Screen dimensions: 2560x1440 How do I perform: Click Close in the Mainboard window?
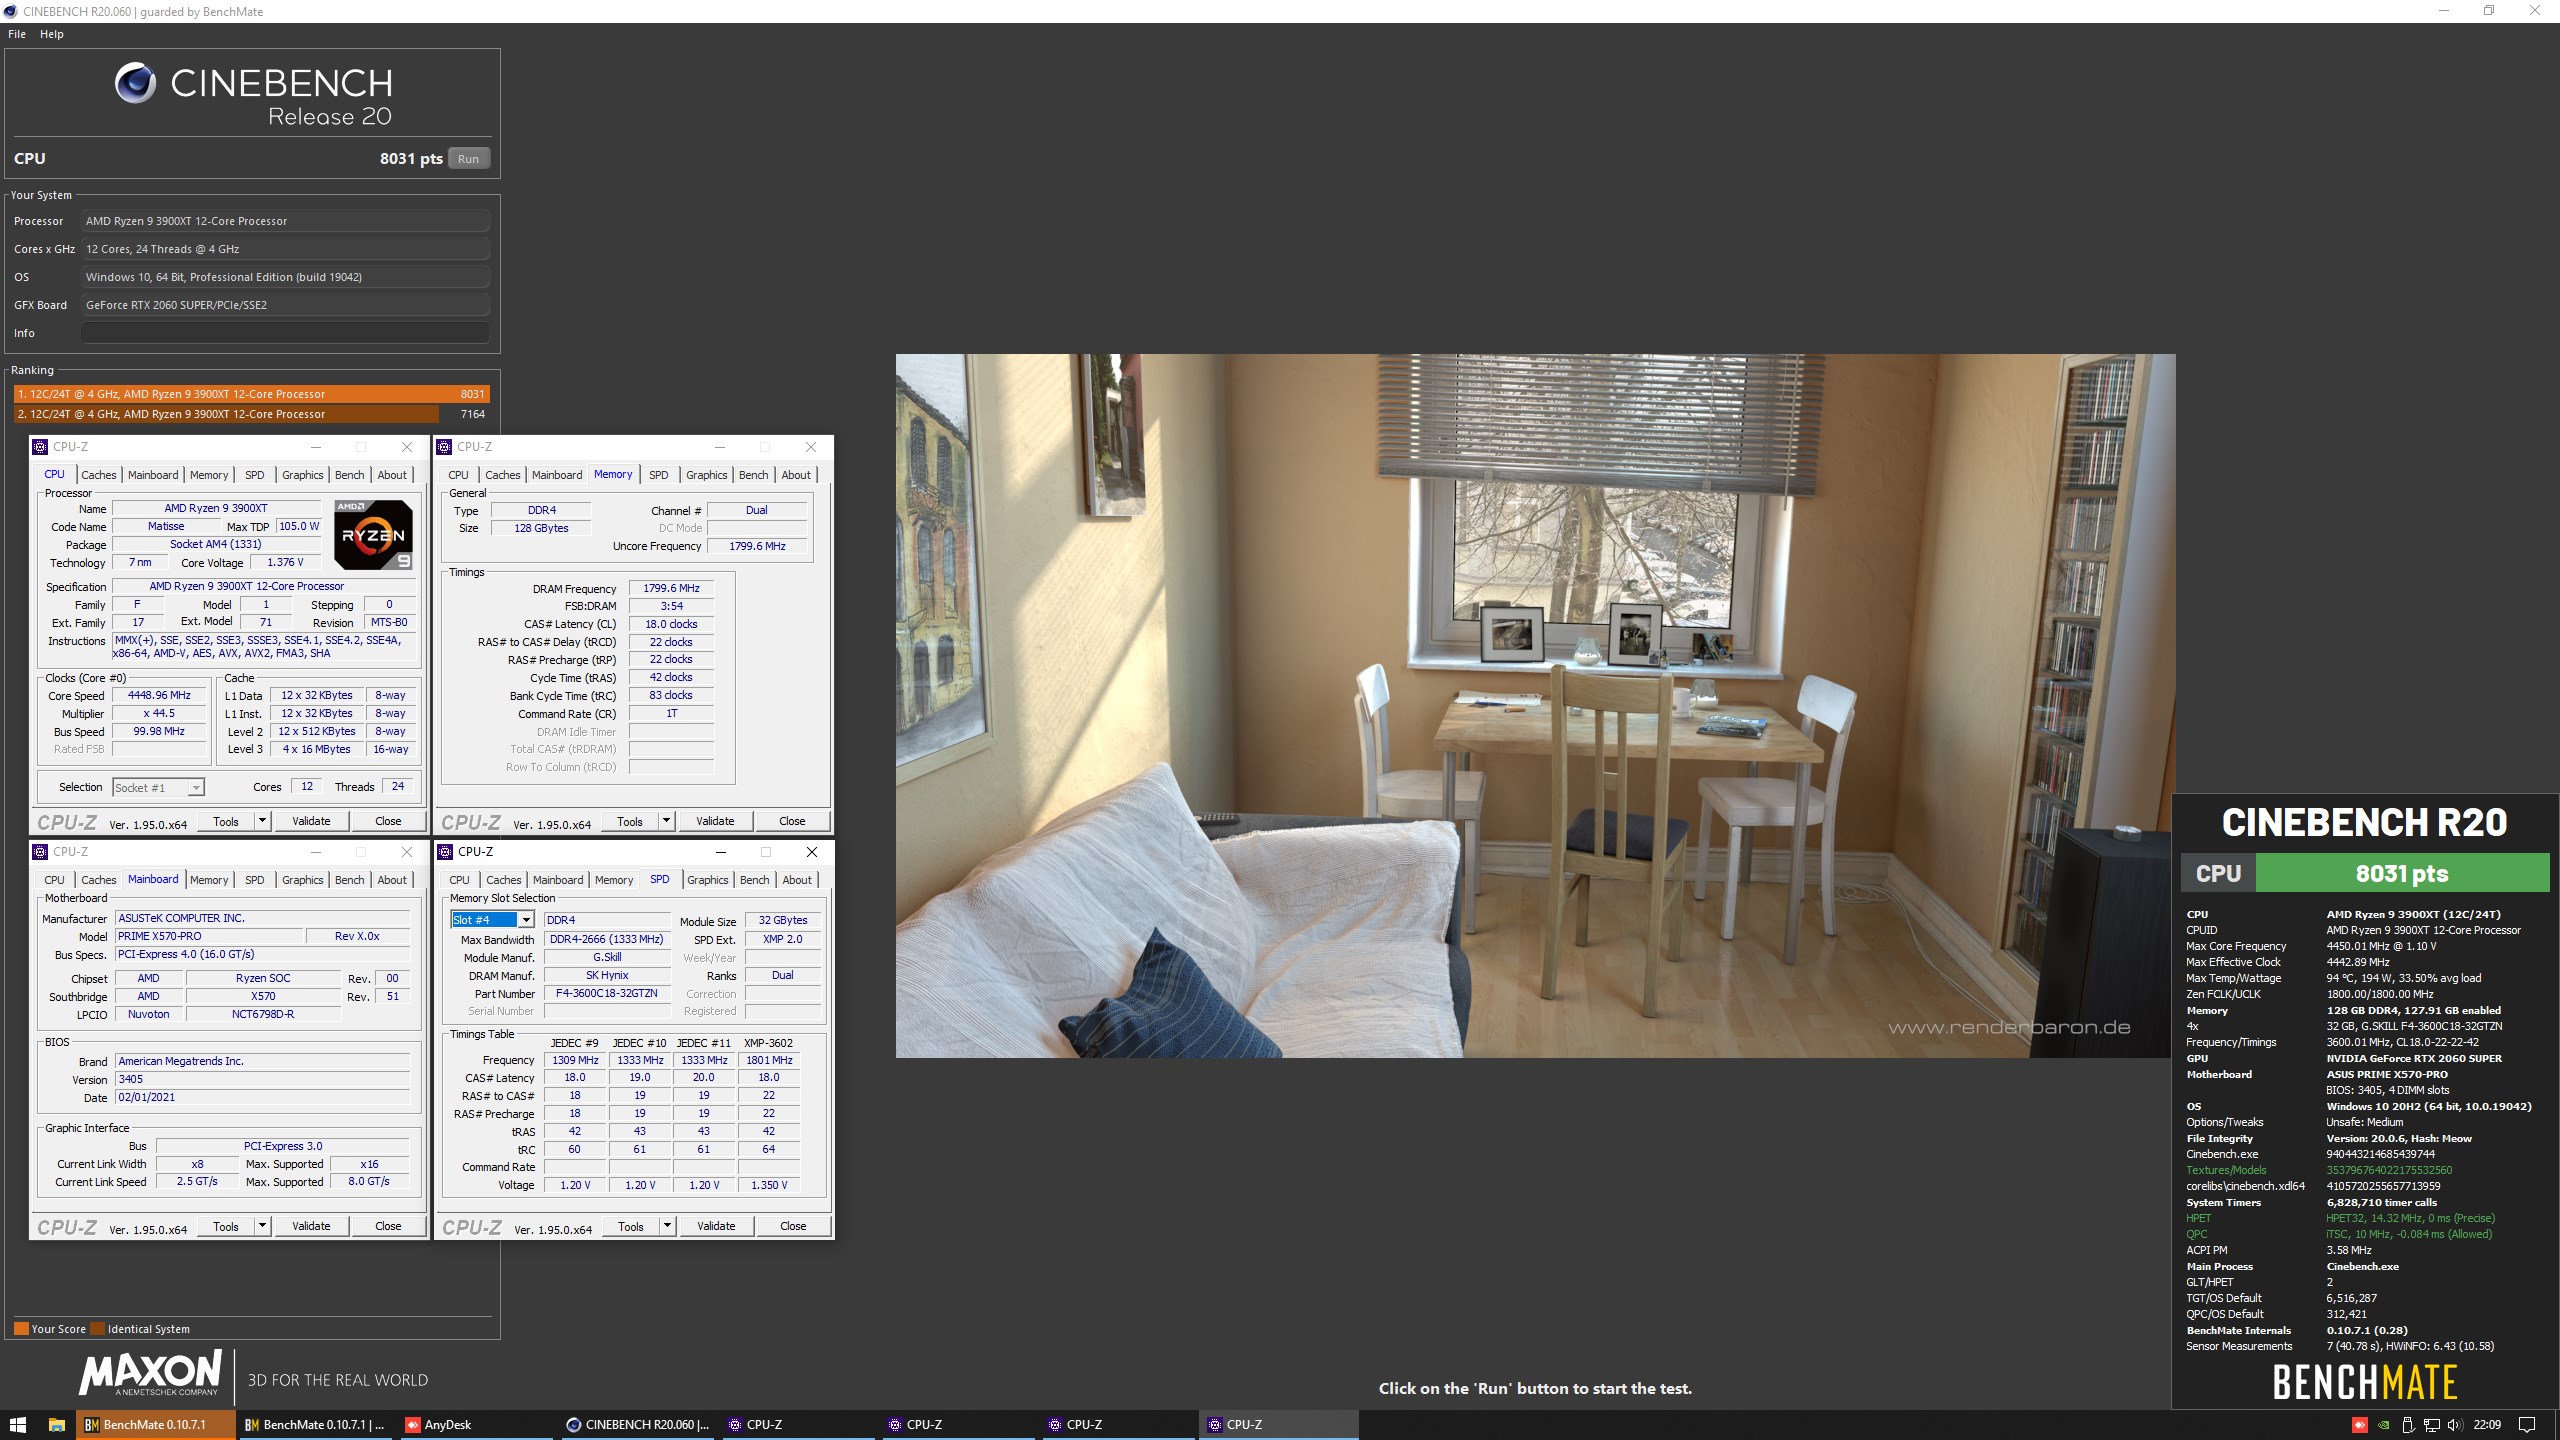click(388, 1226)
